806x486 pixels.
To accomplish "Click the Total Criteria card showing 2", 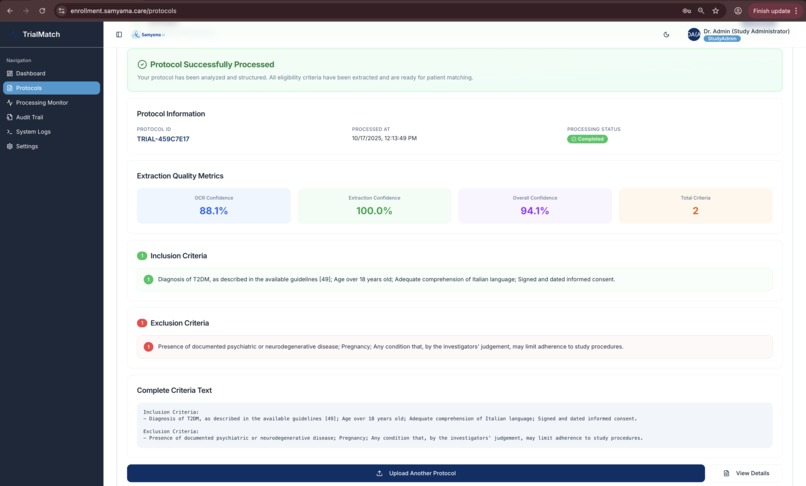I will (695, 206).
